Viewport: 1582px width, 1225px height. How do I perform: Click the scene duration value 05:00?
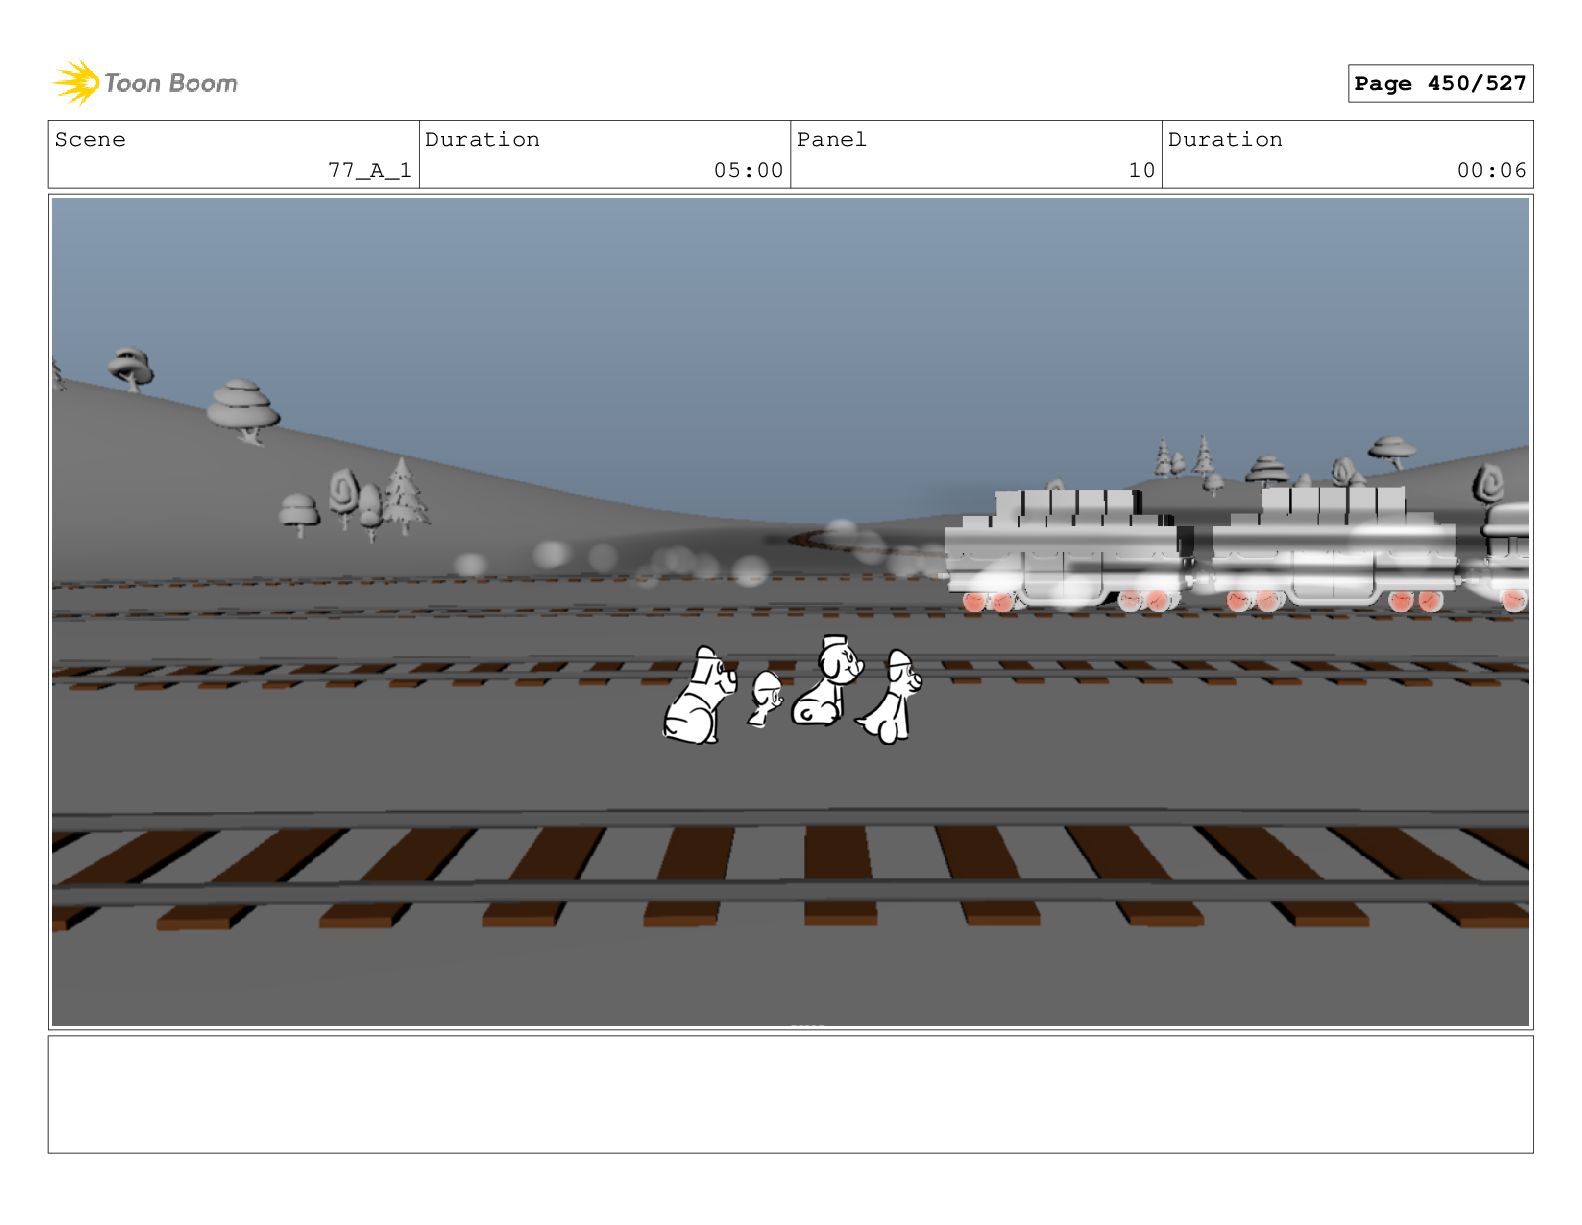[748, 171]
